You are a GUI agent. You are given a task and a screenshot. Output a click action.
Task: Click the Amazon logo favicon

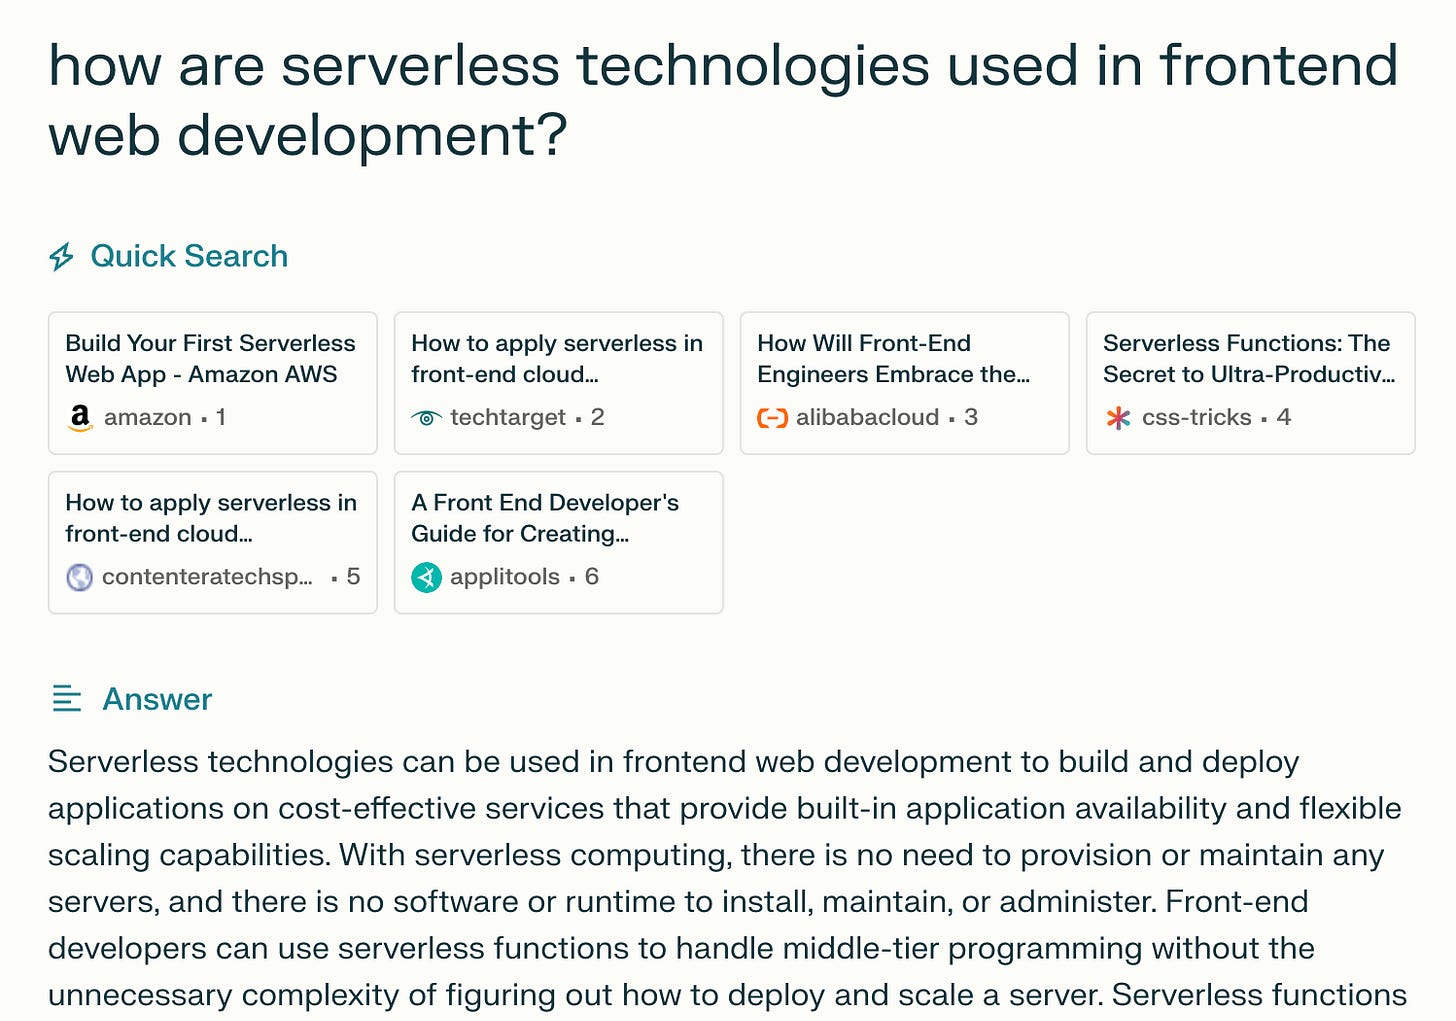click(80, 417)
